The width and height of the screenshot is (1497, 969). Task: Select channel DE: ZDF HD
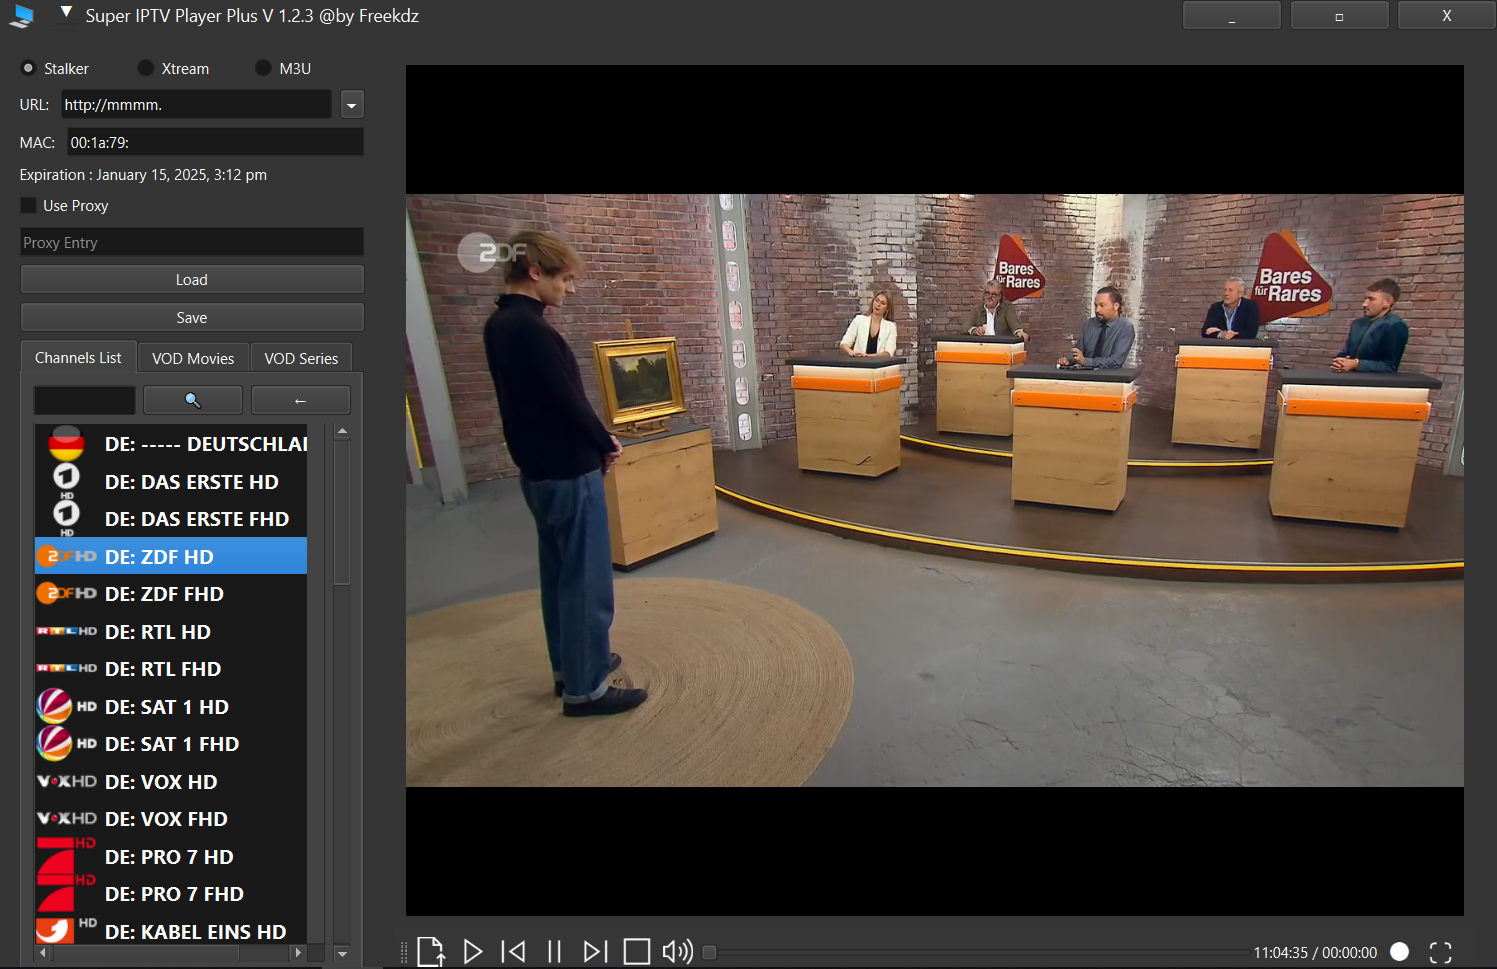tap(171, 556)
